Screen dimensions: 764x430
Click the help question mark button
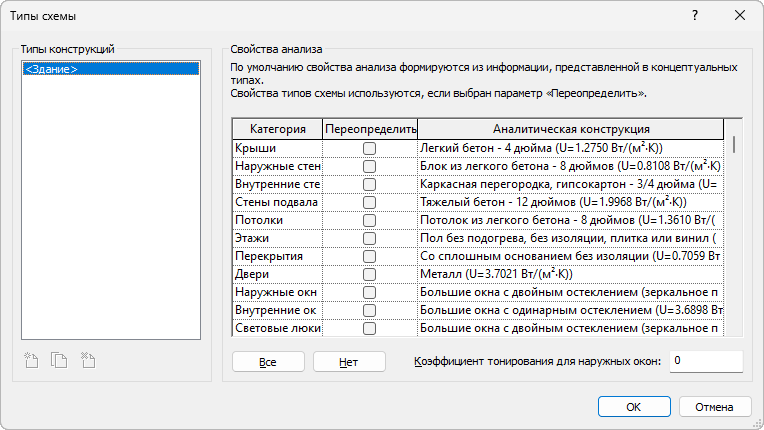coord(694,16)
